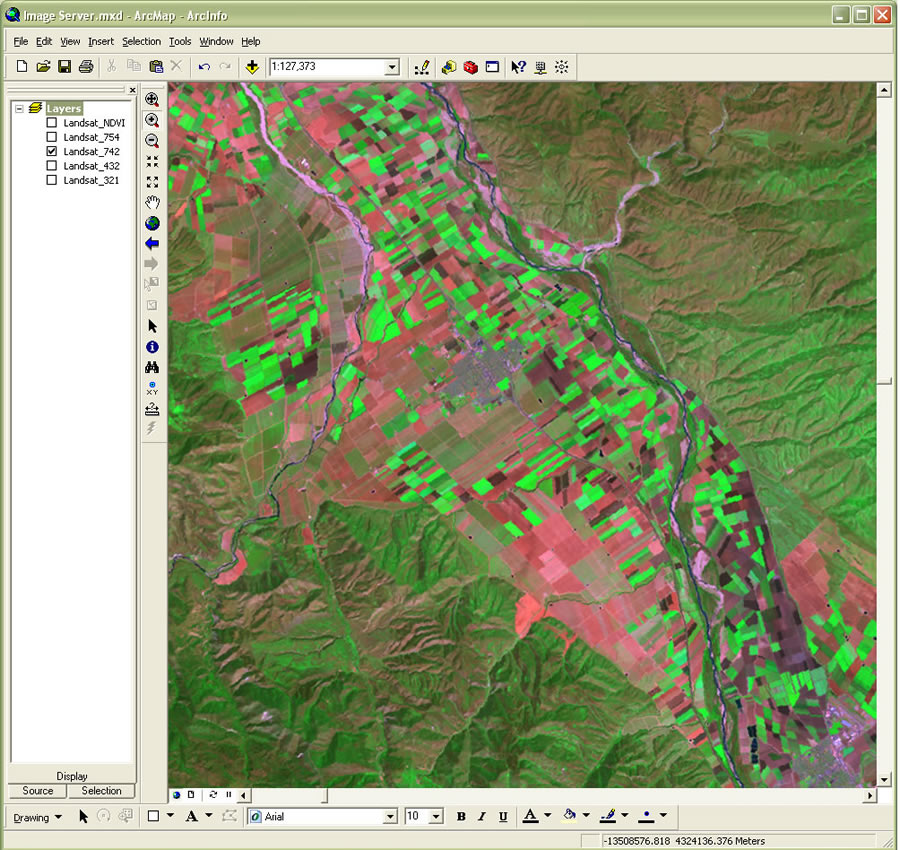Toggle Bold text formatting
This screenshot has height=850, width=900.
(x=461, y=816)
